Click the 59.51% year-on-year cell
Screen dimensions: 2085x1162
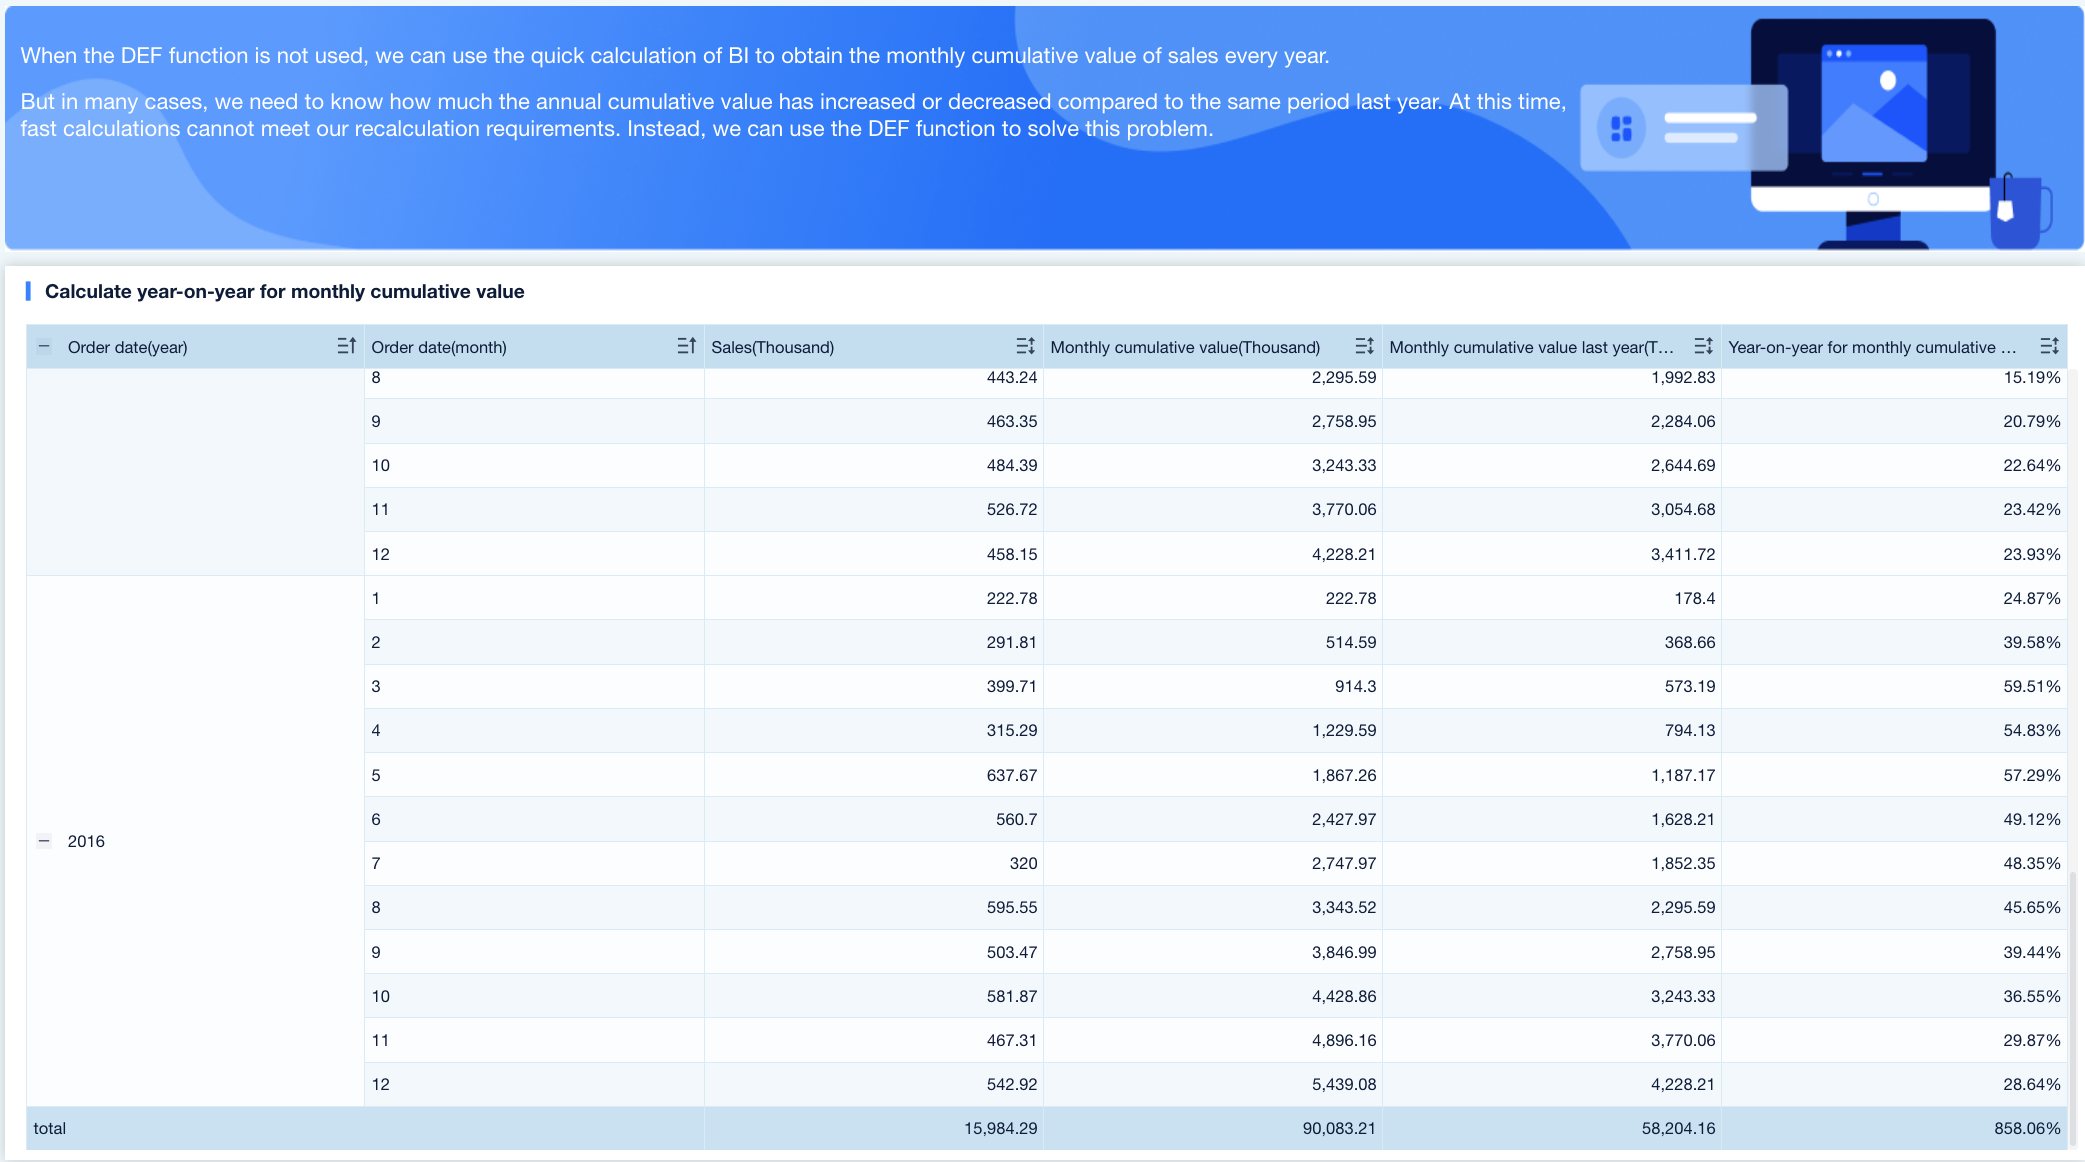coord(2031,686)
